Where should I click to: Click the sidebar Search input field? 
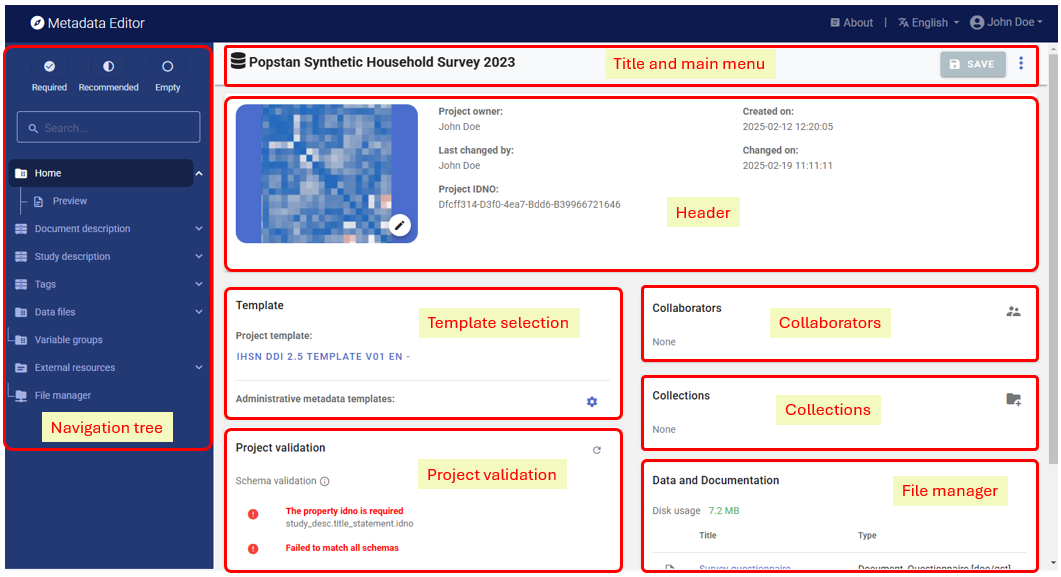click(108, 127)
